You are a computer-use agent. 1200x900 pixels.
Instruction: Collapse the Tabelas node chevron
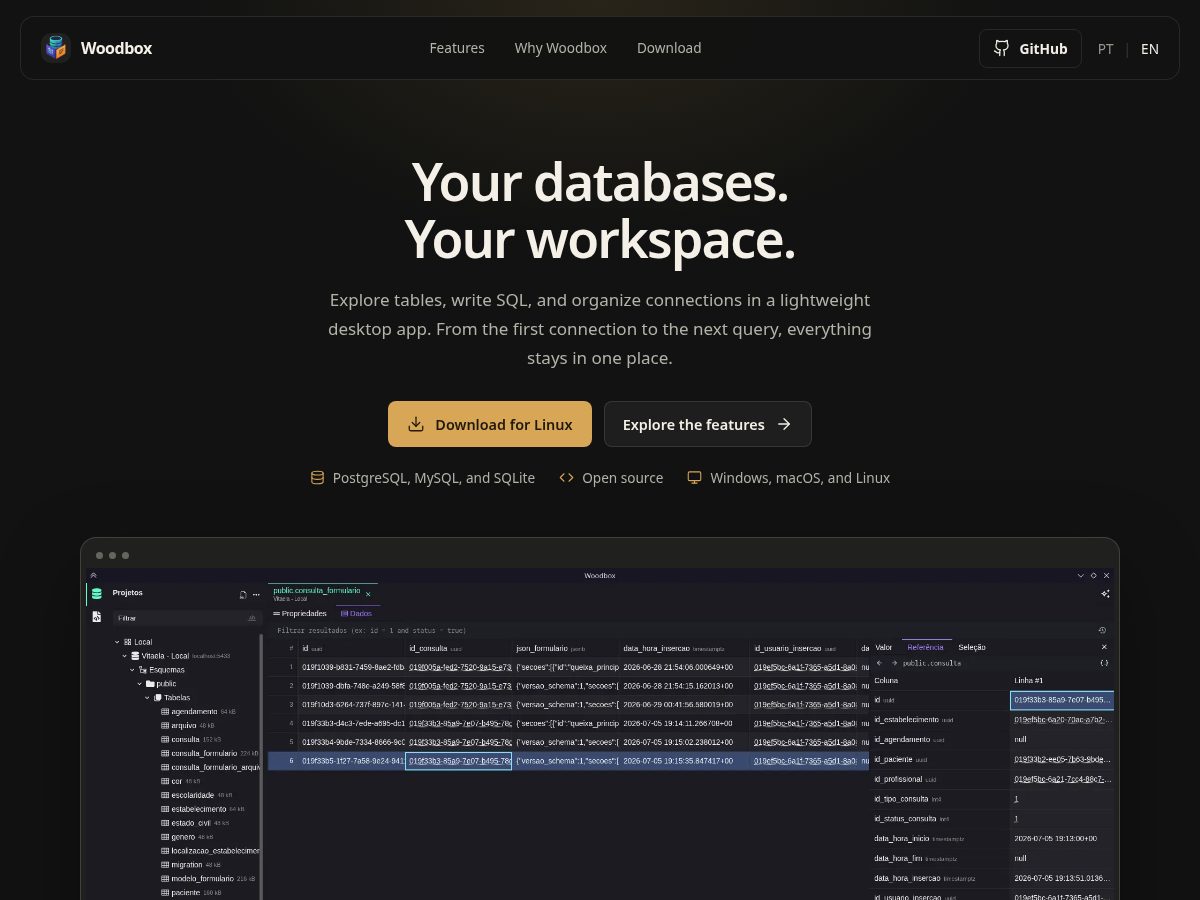click(148, 698)
